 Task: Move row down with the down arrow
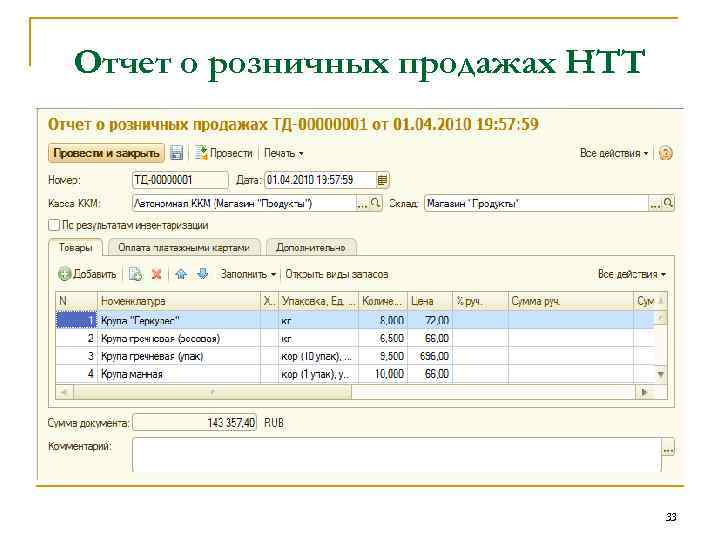(202, 274)
